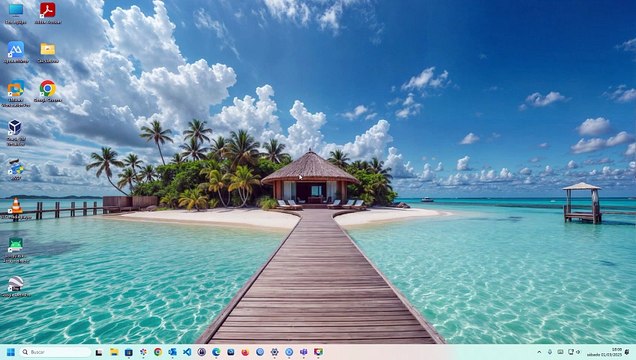Image resolution: width=636 pixels, height=360 pixels.
Task: Select the green Android desktop shortcut
Action: point(16,250)
